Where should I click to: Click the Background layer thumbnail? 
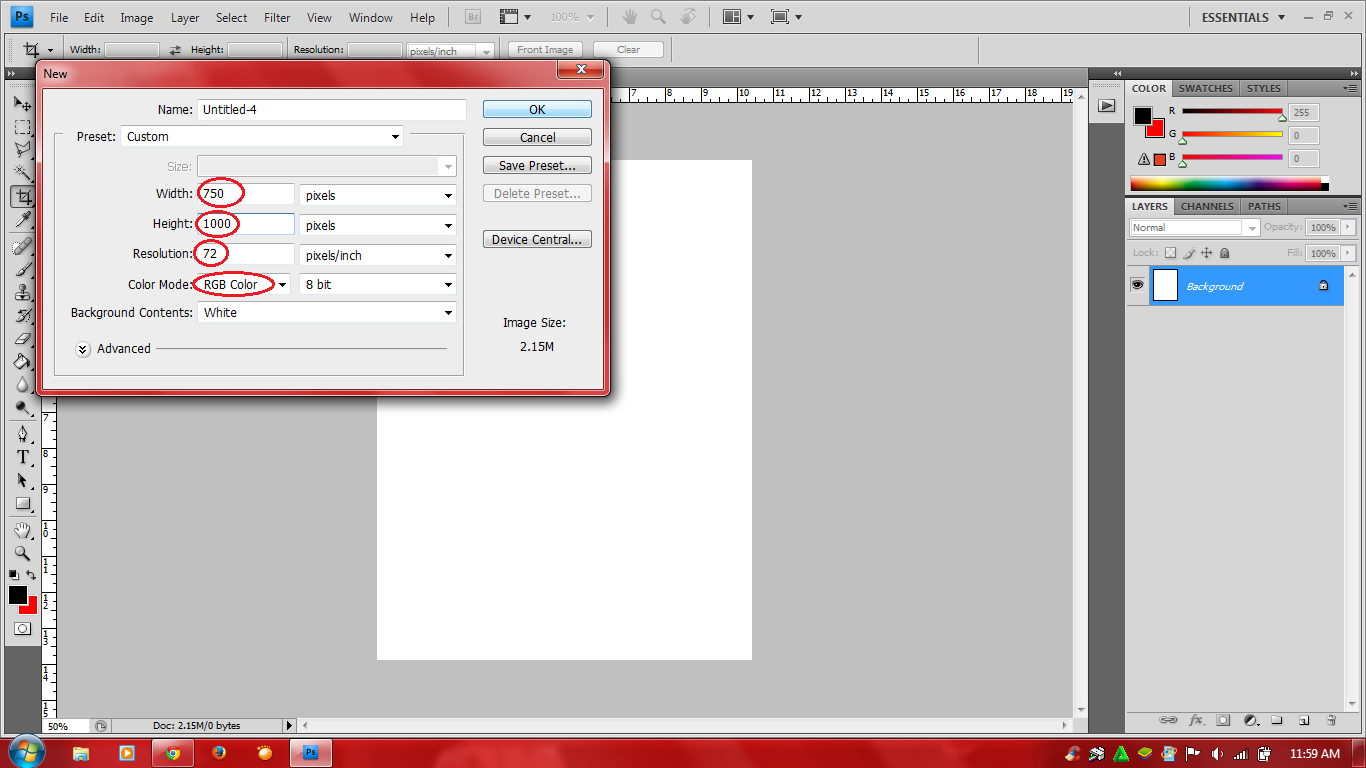point(1165,285)
